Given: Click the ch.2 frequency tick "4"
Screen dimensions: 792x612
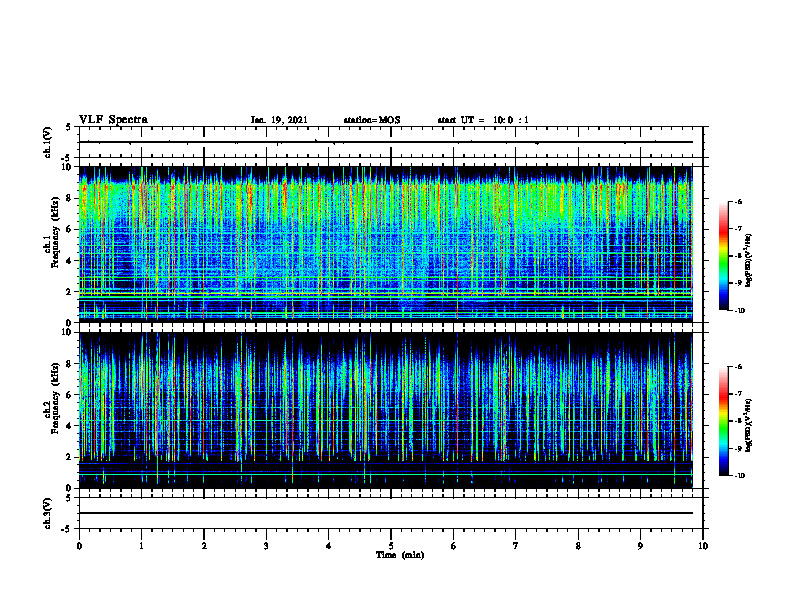Looking at the screenshot, I should tap(70, 426).
